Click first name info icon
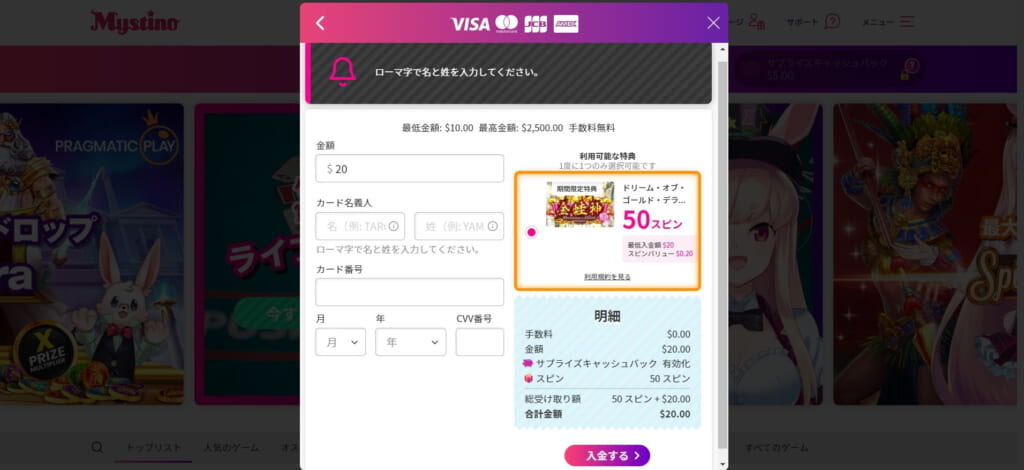The width and height of the screenshot is (1024, 470). 393,227
